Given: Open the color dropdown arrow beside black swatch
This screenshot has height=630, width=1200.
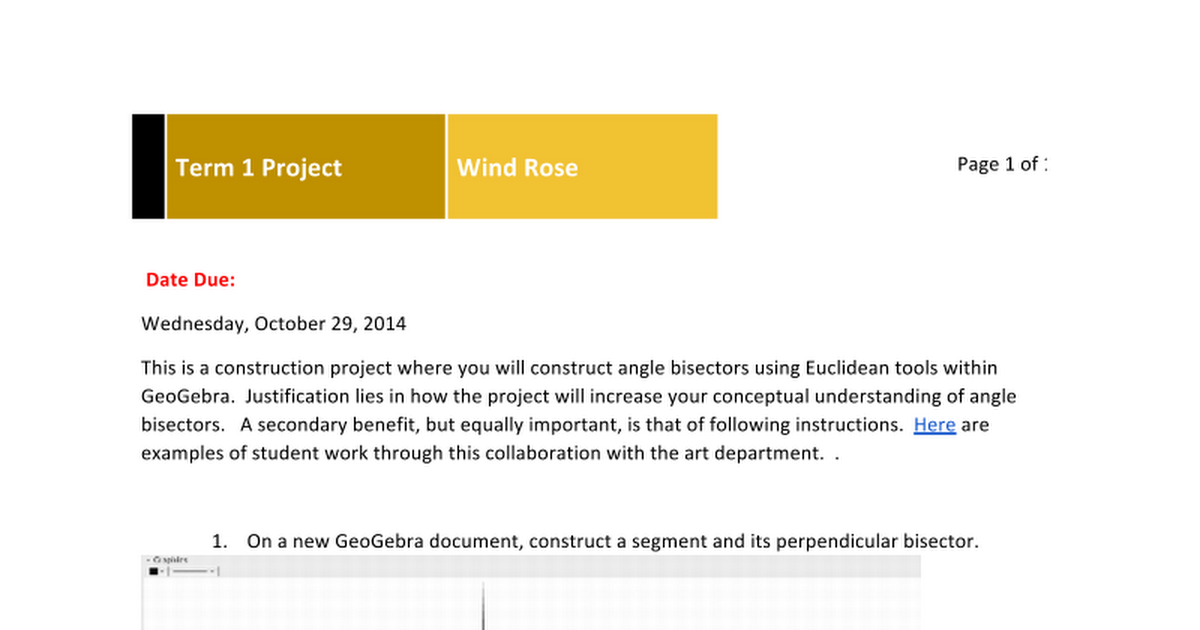Looking at the screenshot, I should (x=162, y=571).
